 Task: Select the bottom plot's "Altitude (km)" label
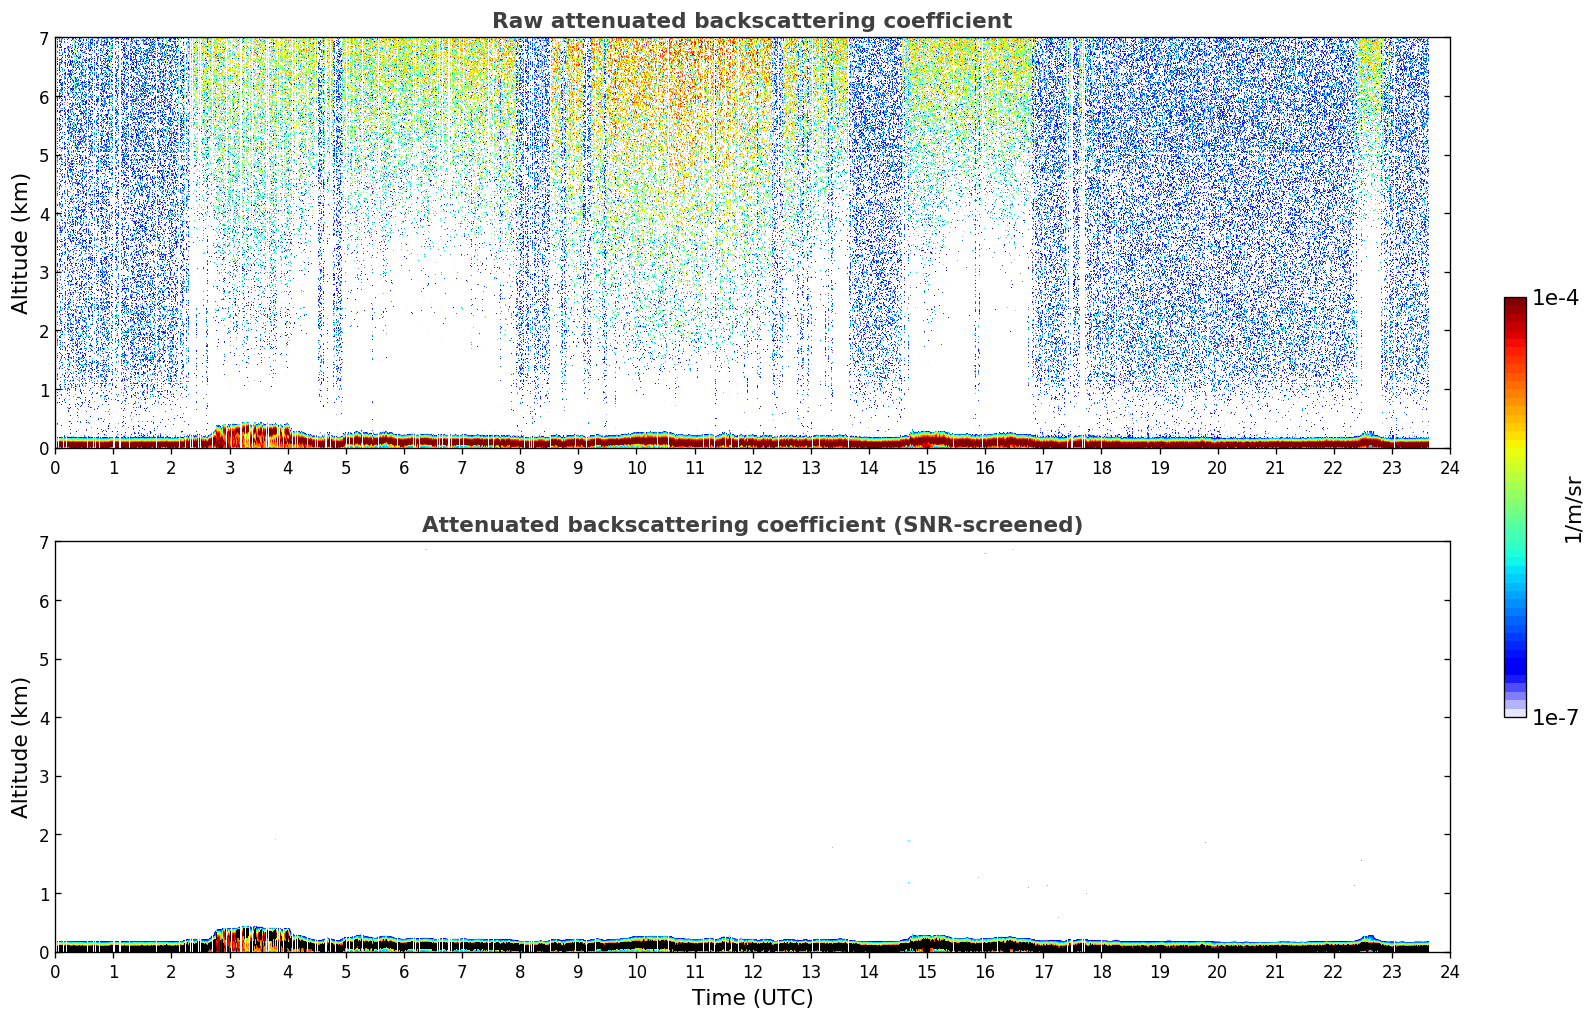21,747
